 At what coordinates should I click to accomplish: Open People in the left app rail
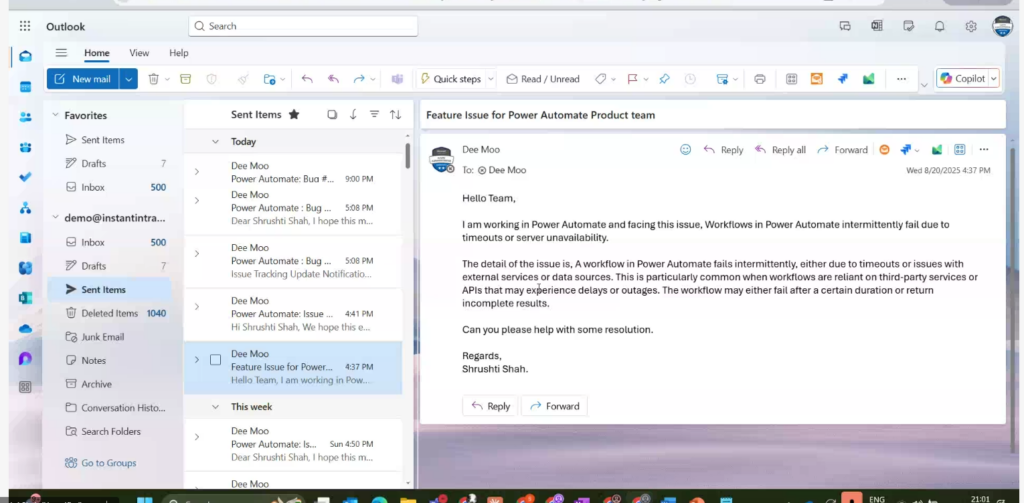(x=25, y=117)
